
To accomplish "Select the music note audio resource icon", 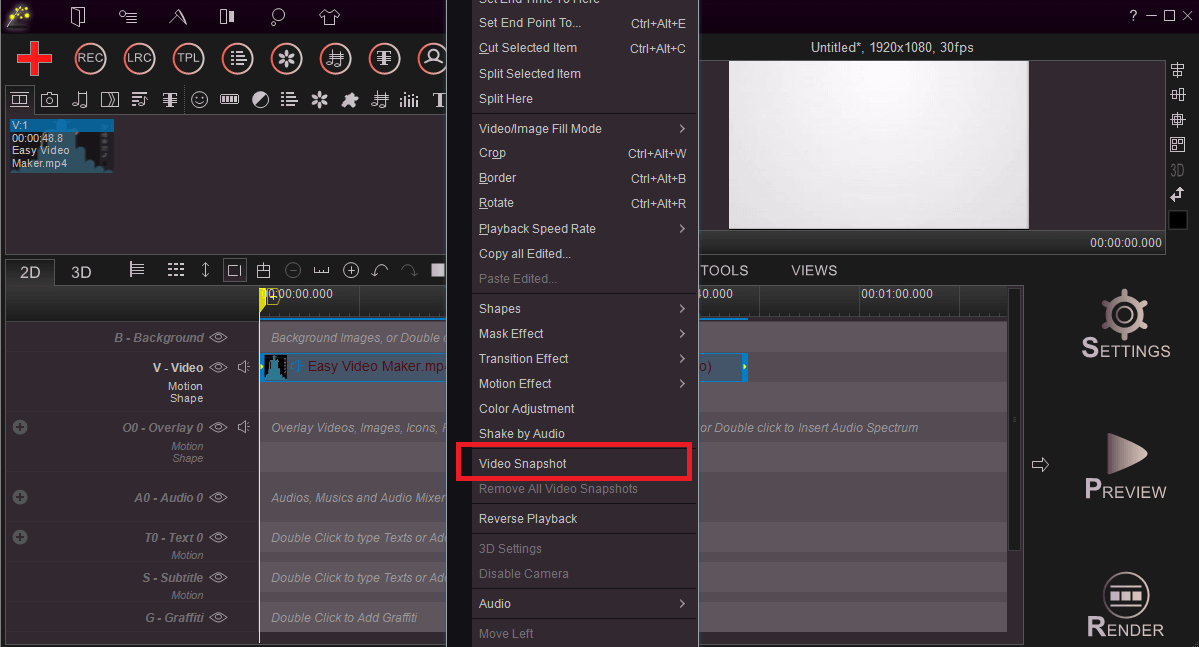I will click(80, 99).
